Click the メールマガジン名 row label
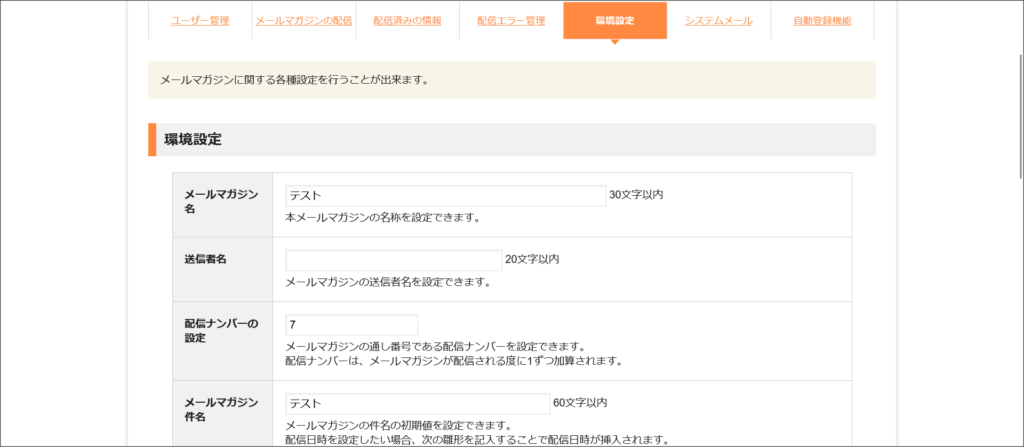This screenshot has width=1024, height=447. pos(221,202)
